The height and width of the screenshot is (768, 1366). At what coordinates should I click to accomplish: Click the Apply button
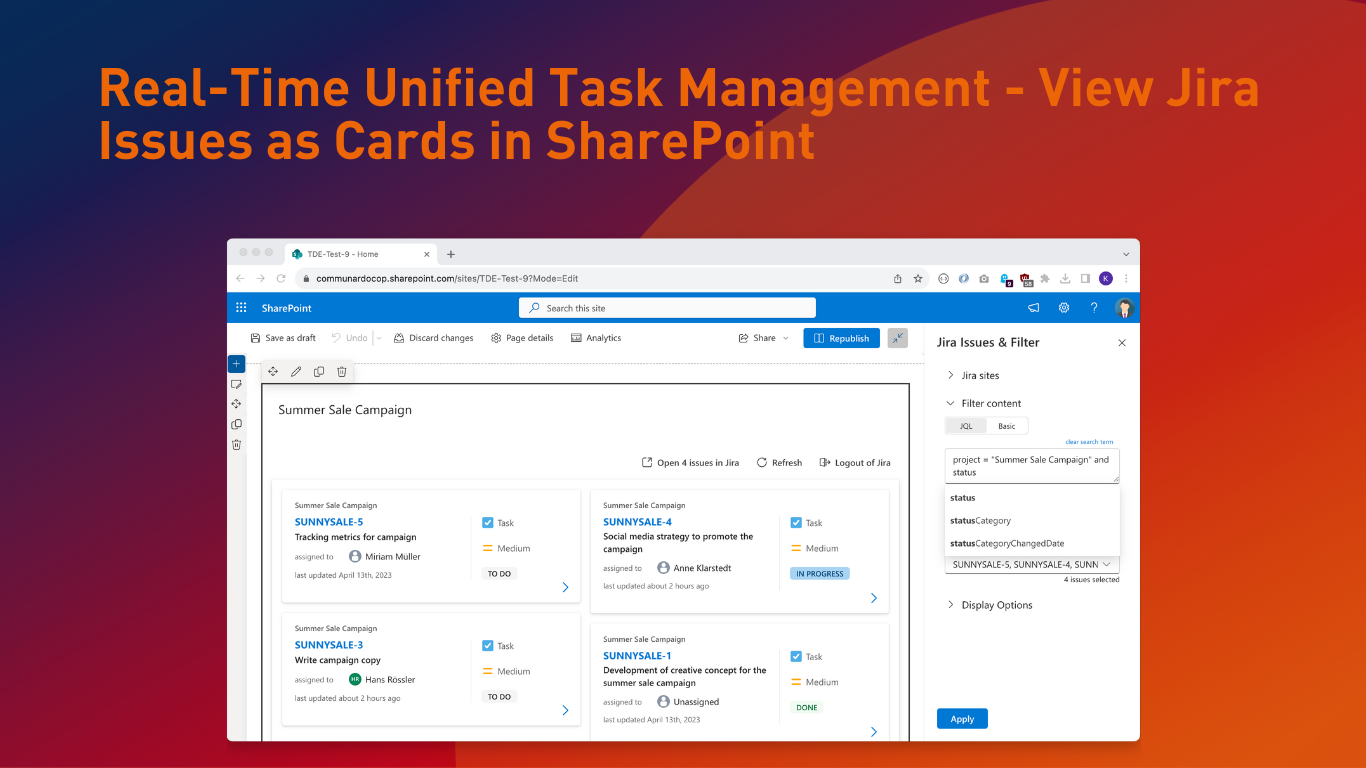pos(962,719)
